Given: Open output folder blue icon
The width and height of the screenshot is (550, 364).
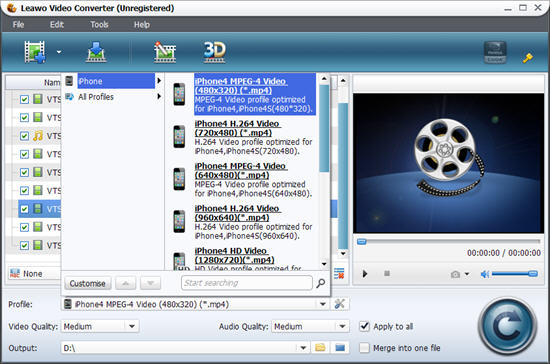Looking at the screenshot, I should [x=340, y=348].
